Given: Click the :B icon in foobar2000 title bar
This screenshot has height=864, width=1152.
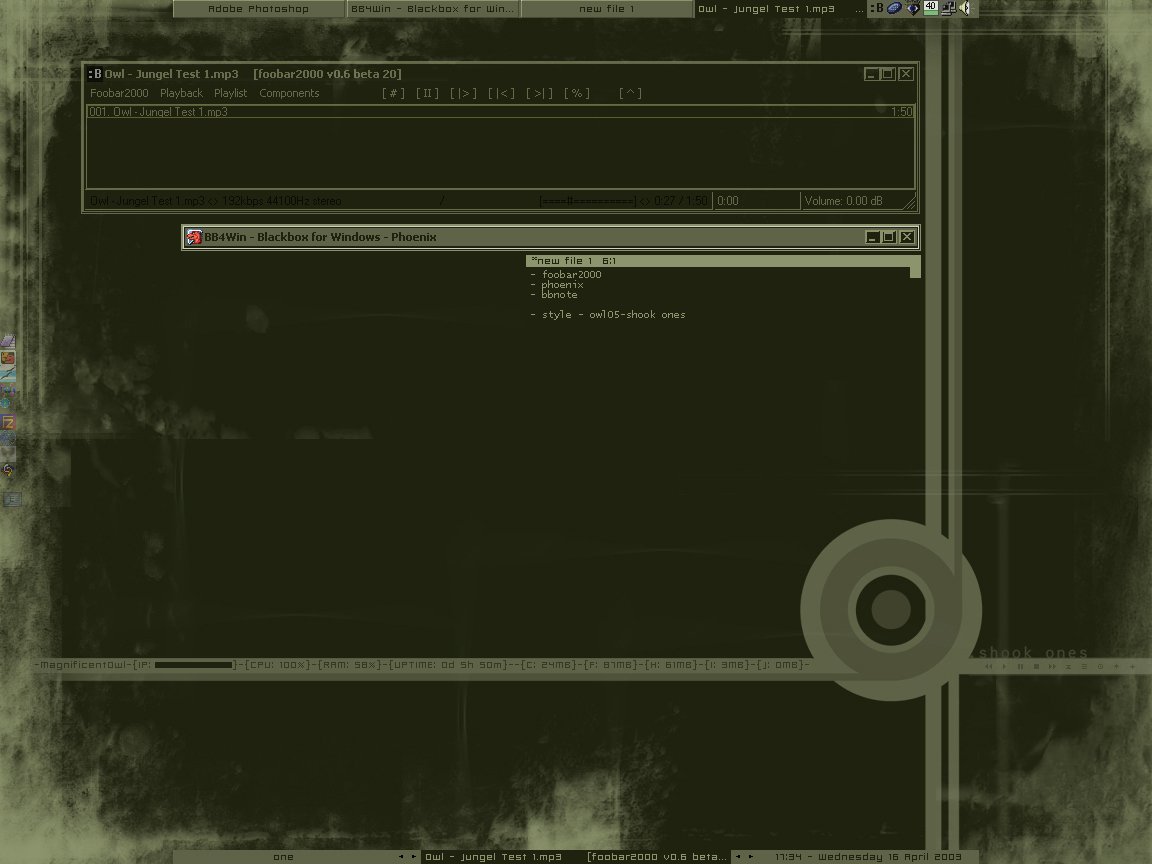Looking at the screenshot, I should 95,73.
